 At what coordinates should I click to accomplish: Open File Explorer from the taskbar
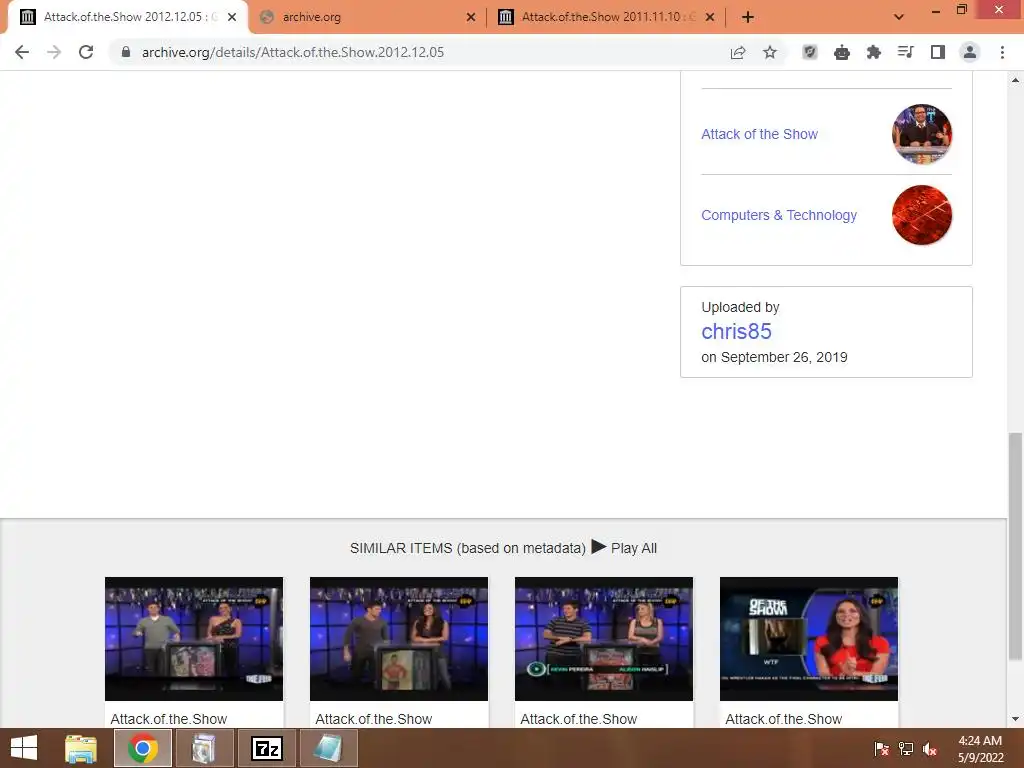81,748
